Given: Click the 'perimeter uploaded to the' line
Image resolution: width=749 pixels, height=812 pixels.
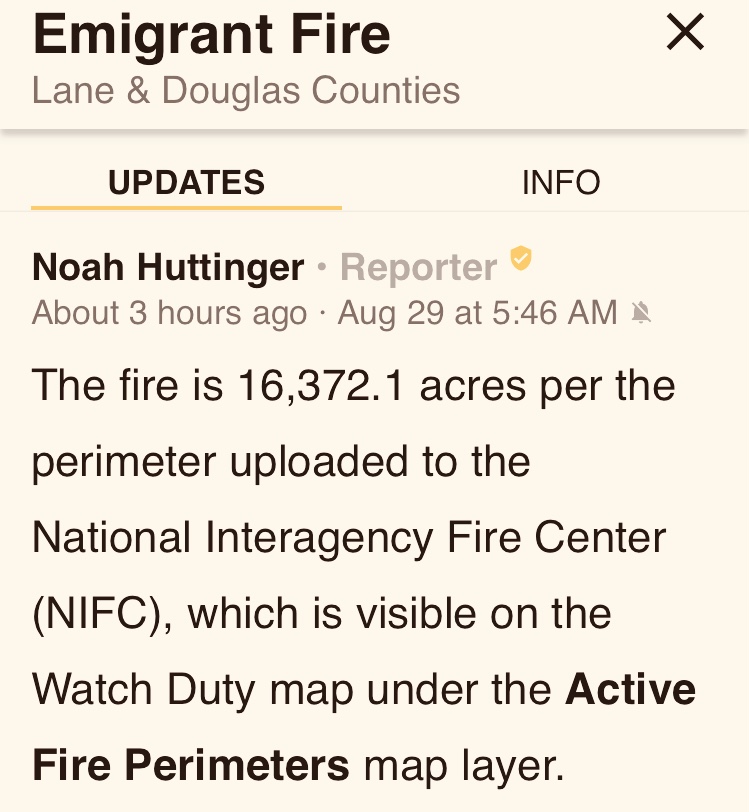Looking at the screenshot, I should [x=281, y=462].
